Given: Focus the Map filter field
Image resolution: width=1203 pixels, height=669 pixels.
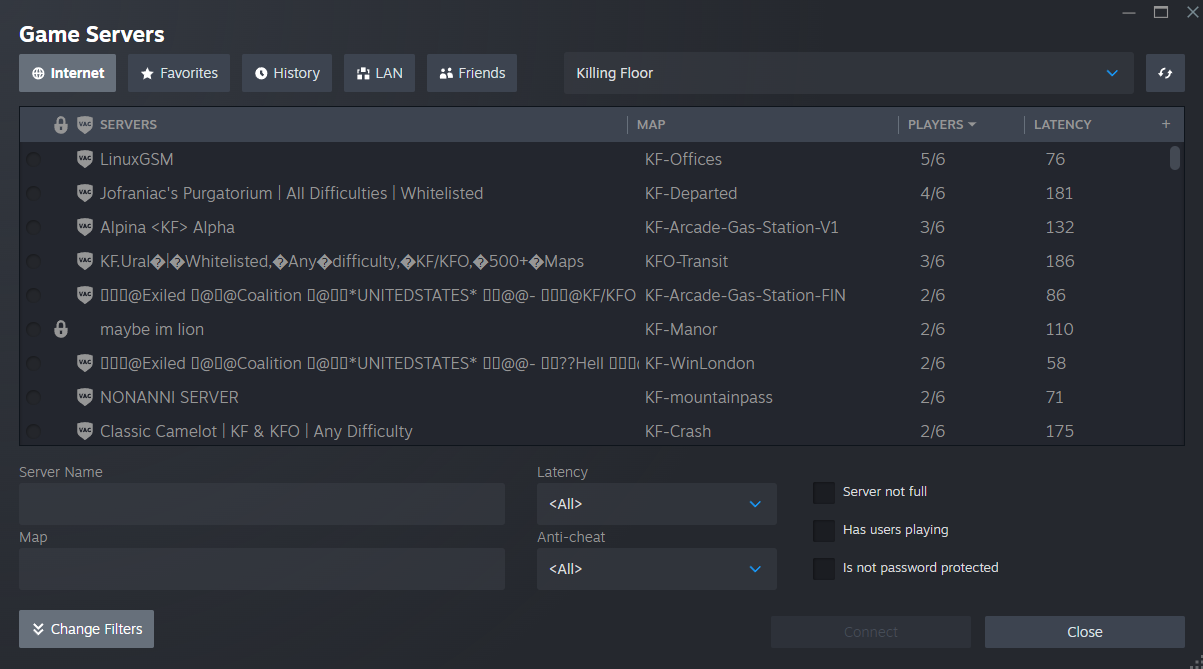Looking at the screenshot, I should [x=262, y=569].
